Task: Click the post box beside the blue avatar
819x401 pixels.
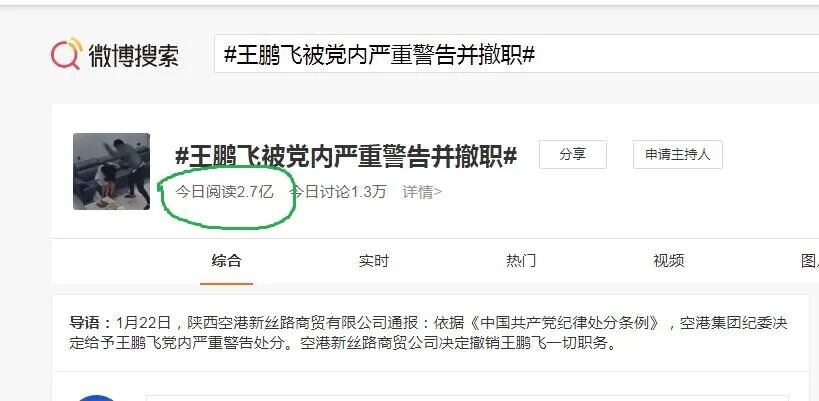Action: pos(467,398)
